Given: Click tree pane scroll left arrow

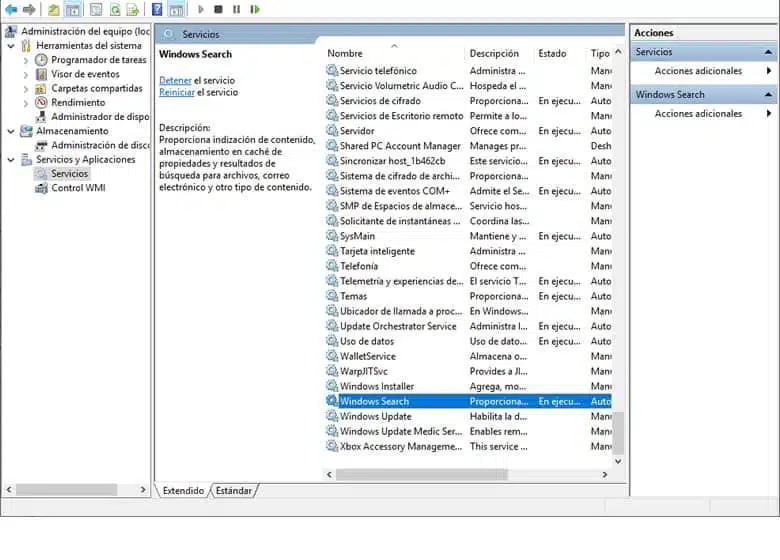Looking at the screenshot, I should [9, 490].
